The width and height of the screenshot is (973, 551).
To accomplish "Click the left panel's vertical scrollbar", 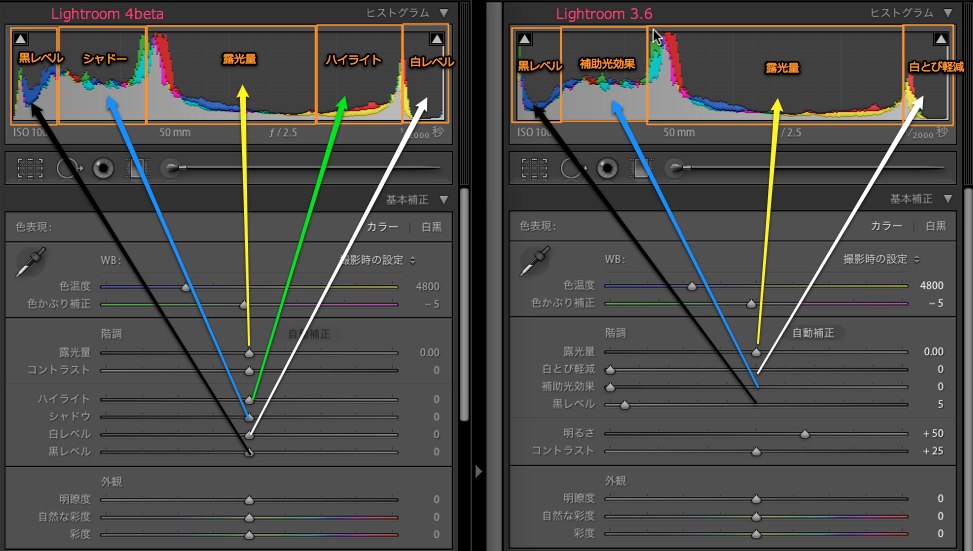I will tap(464, 300).
